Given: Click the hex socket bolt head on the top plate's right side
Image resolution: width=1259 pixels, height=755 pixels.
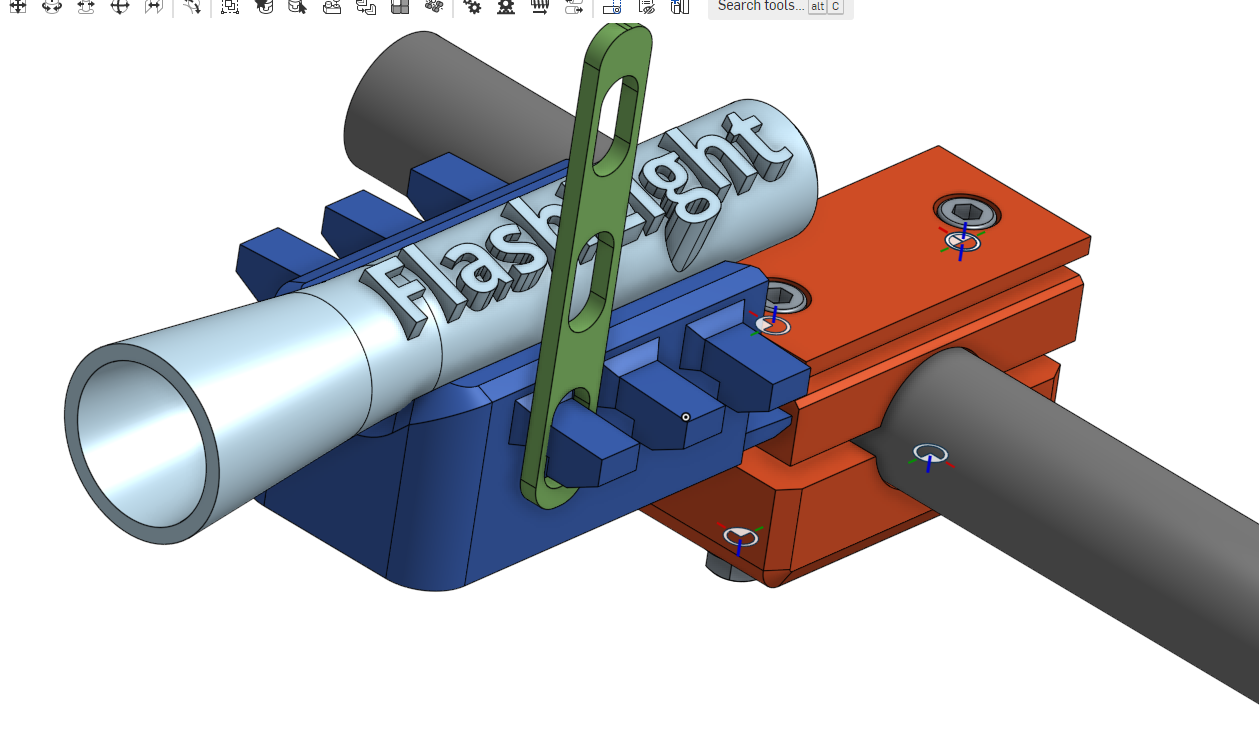Looking at the screenshot, I should tap(969, 210).
